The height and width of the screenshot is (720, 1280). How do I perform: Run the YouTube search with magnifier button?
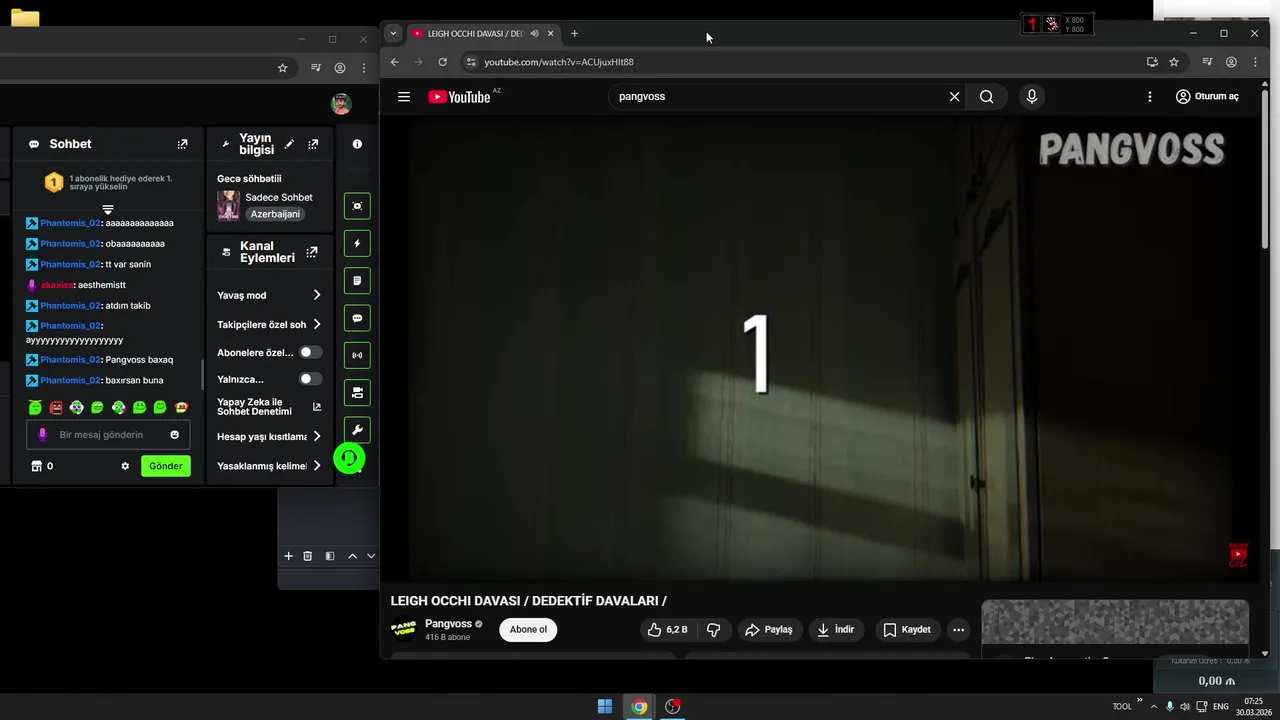pos(986,97)
